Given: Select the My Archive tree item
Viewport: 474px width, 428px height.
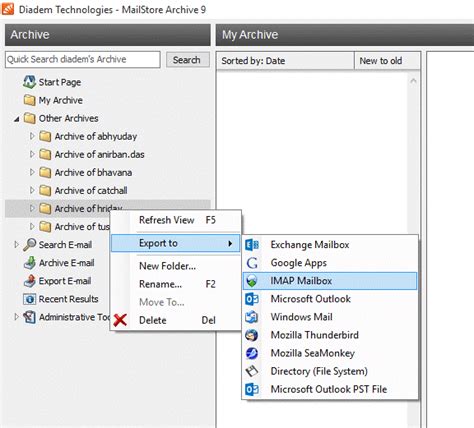Looking at the screenshot, I should (x=61, y=100).
